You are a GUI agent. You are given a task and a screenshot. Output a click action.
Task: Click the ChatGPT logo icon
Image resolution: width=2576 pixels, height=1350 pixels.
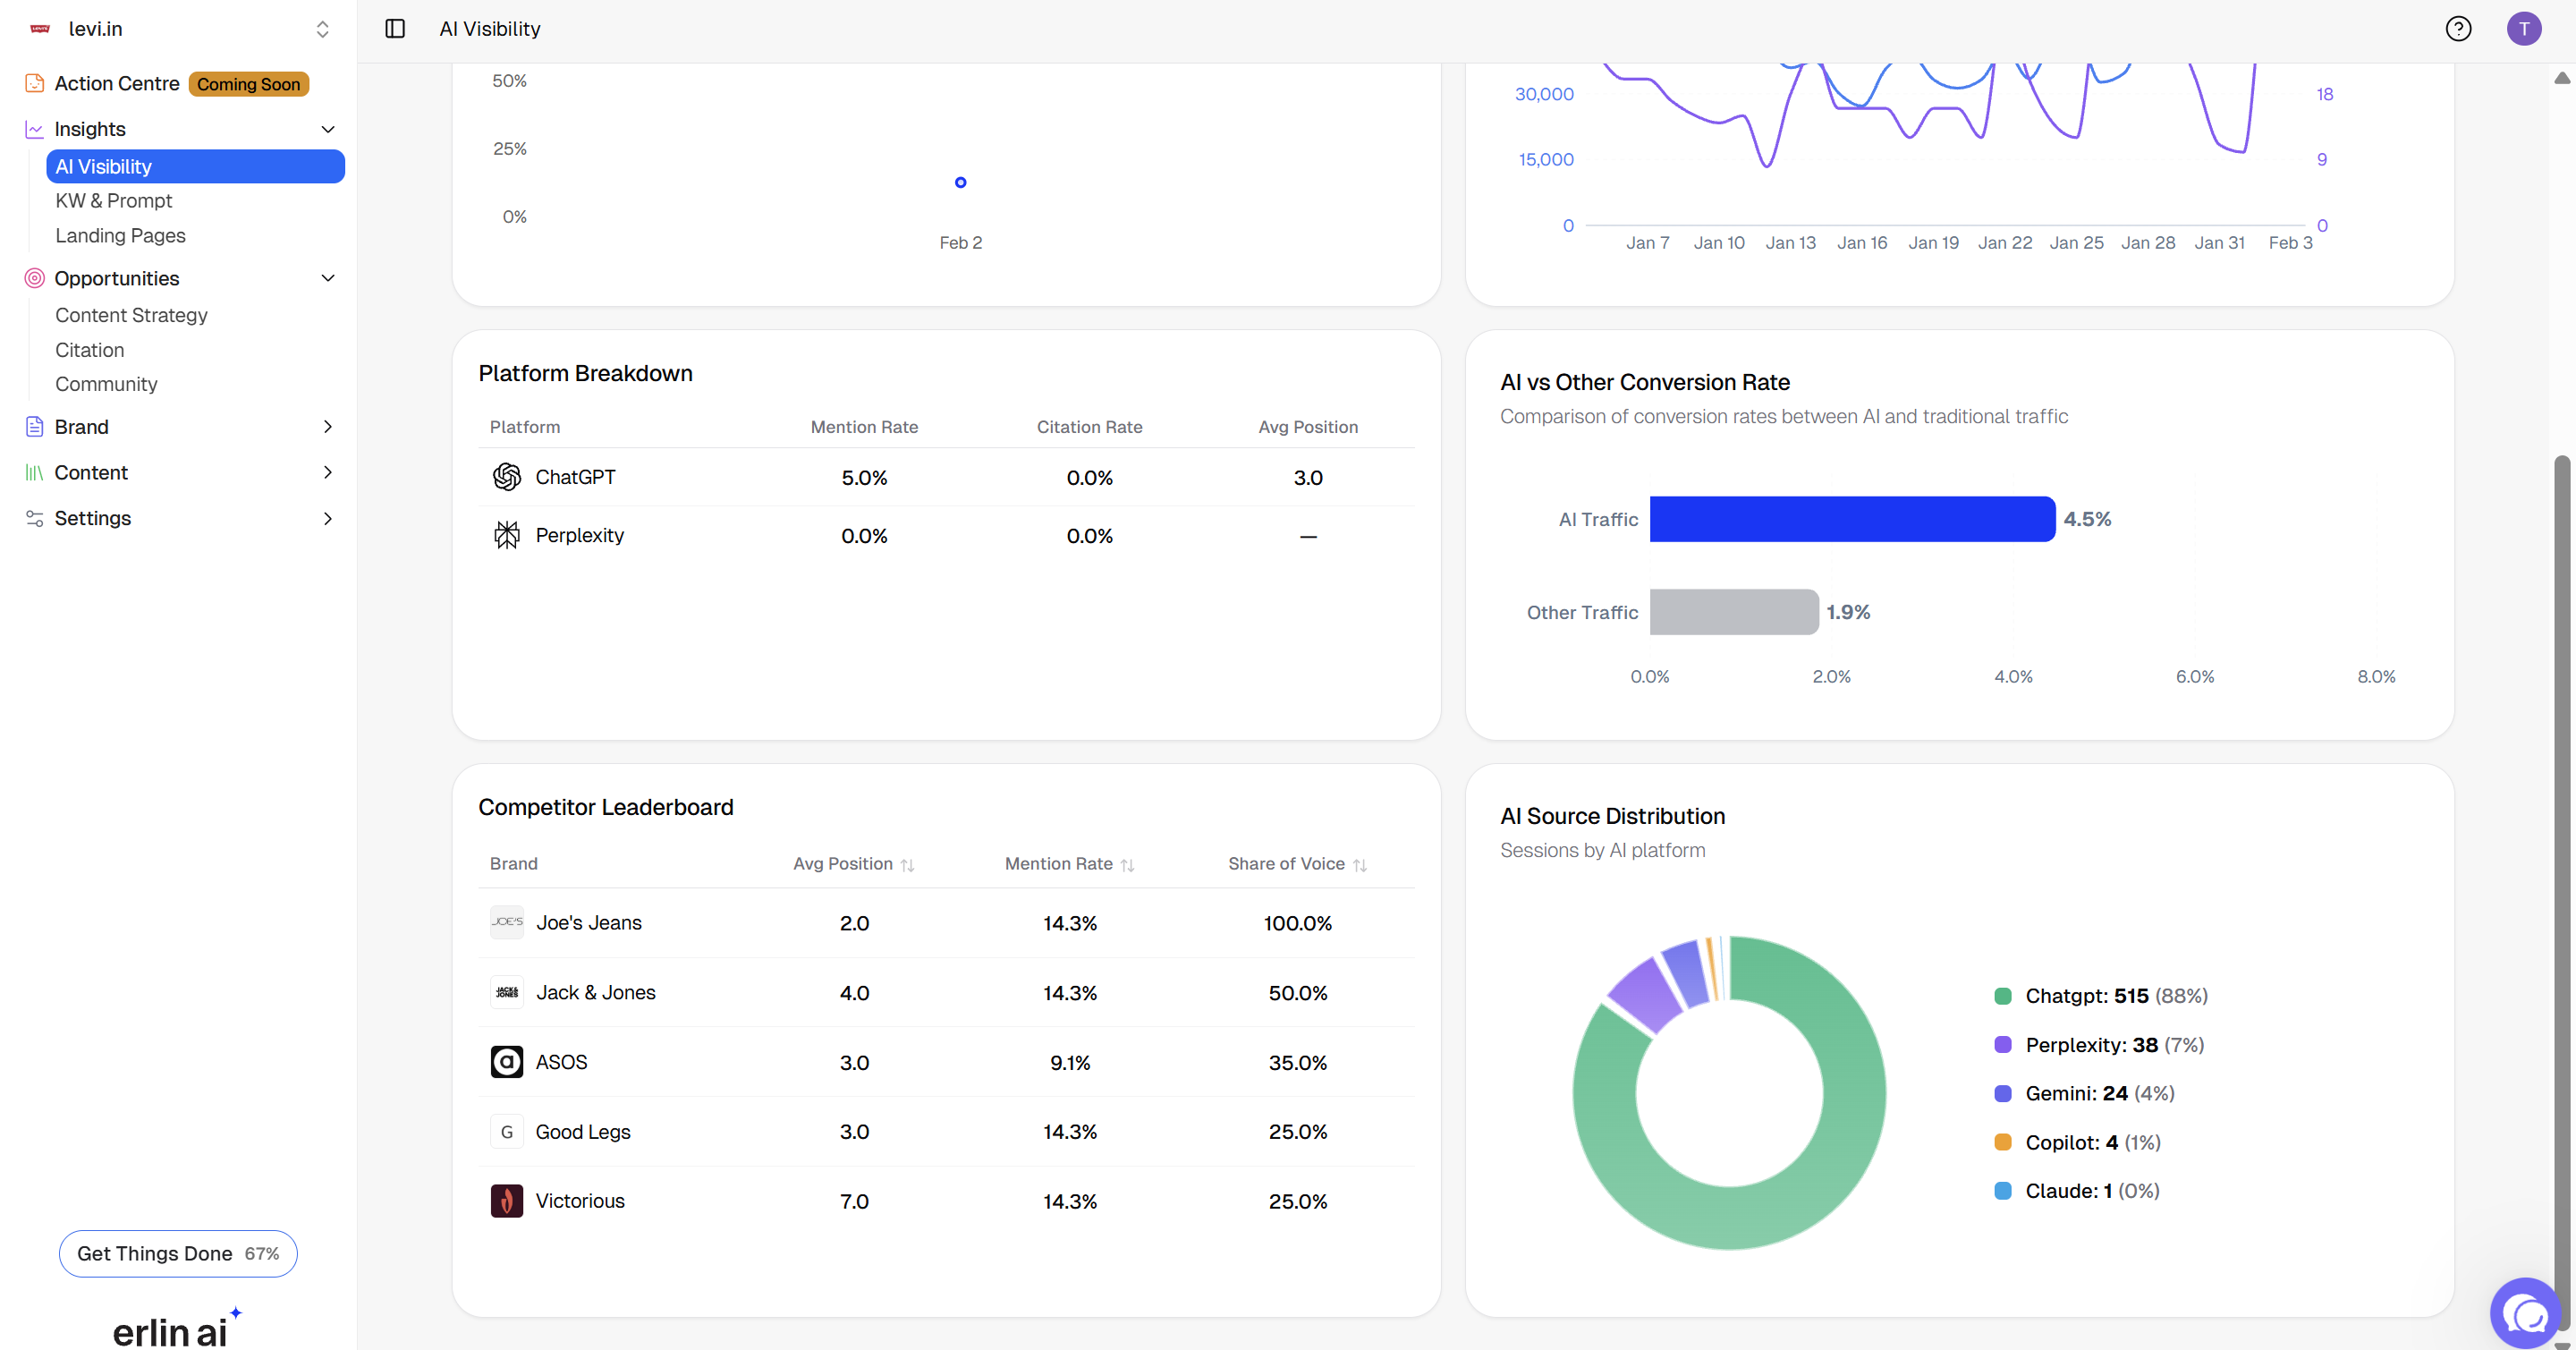[507, 477]
